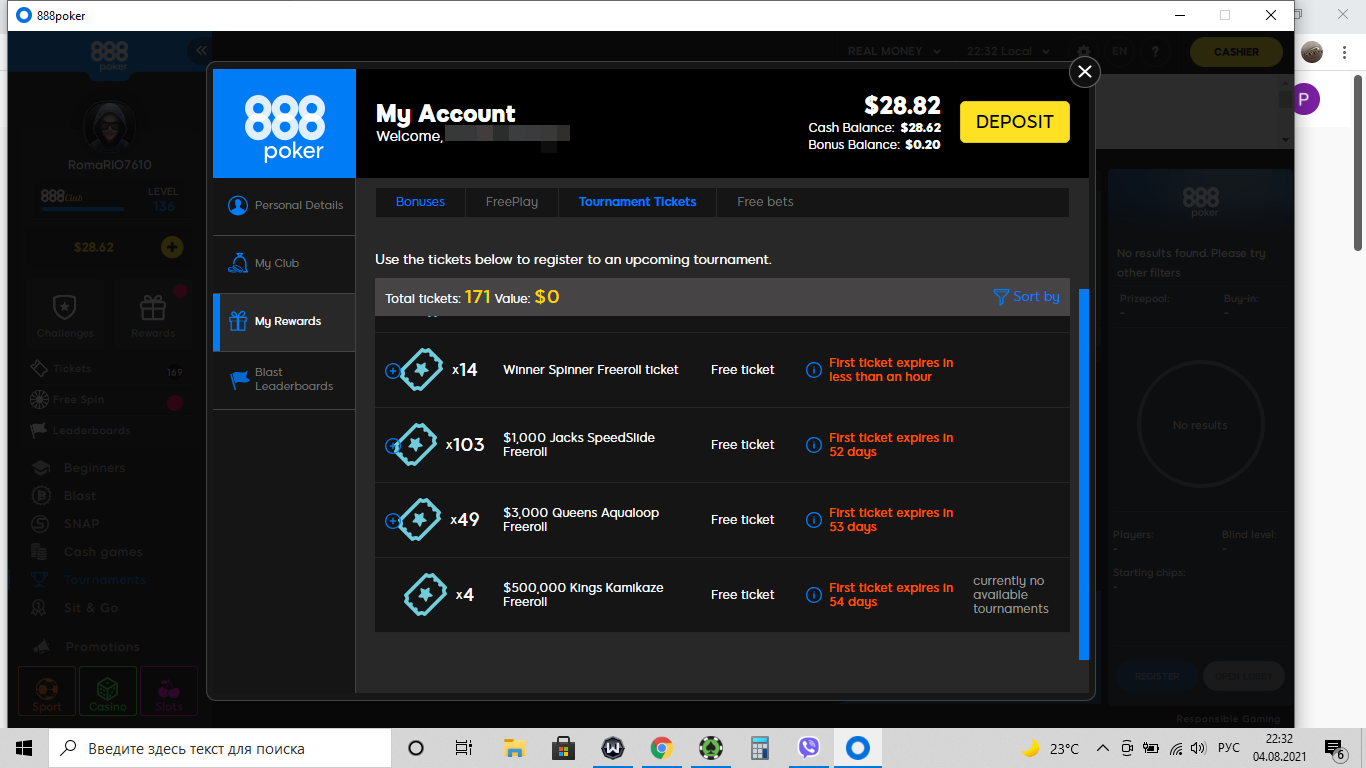Open the help question mark

1155,51
